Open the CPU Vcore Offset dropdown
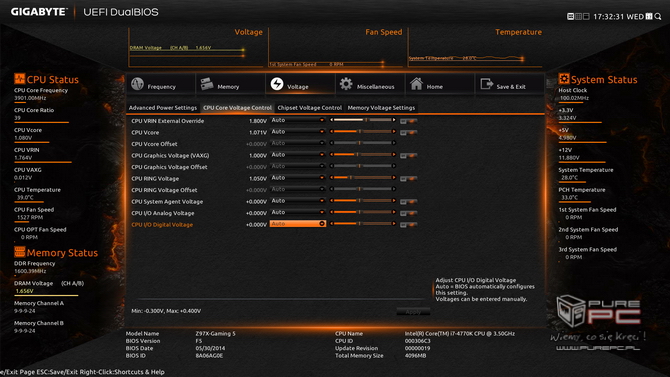Screen dimensions: 670x377 tap(298, 143)
